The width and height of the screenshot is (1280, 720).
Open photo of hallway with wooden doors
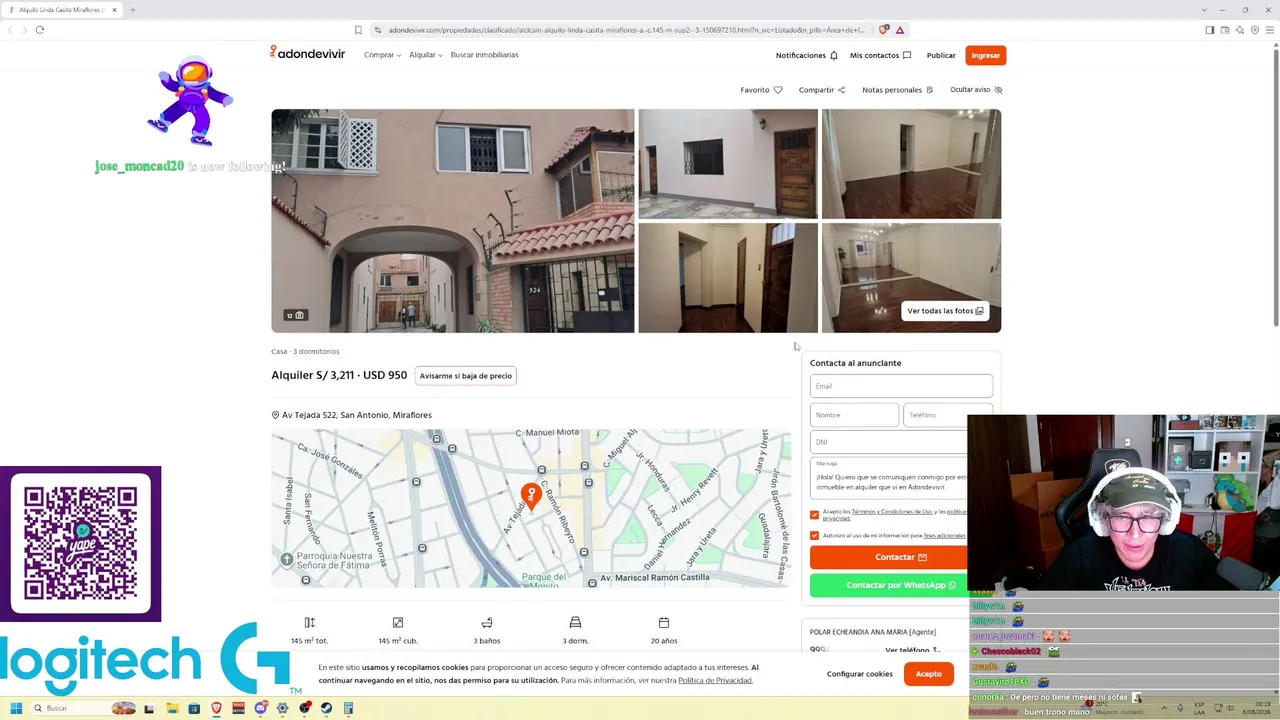tap(728, 277)
